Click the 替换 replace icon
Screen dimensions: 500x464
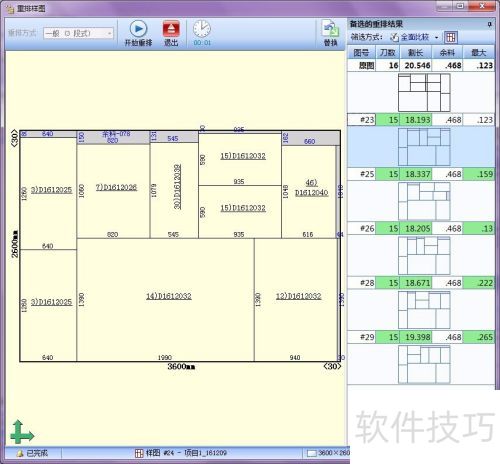tap(330, 29)
